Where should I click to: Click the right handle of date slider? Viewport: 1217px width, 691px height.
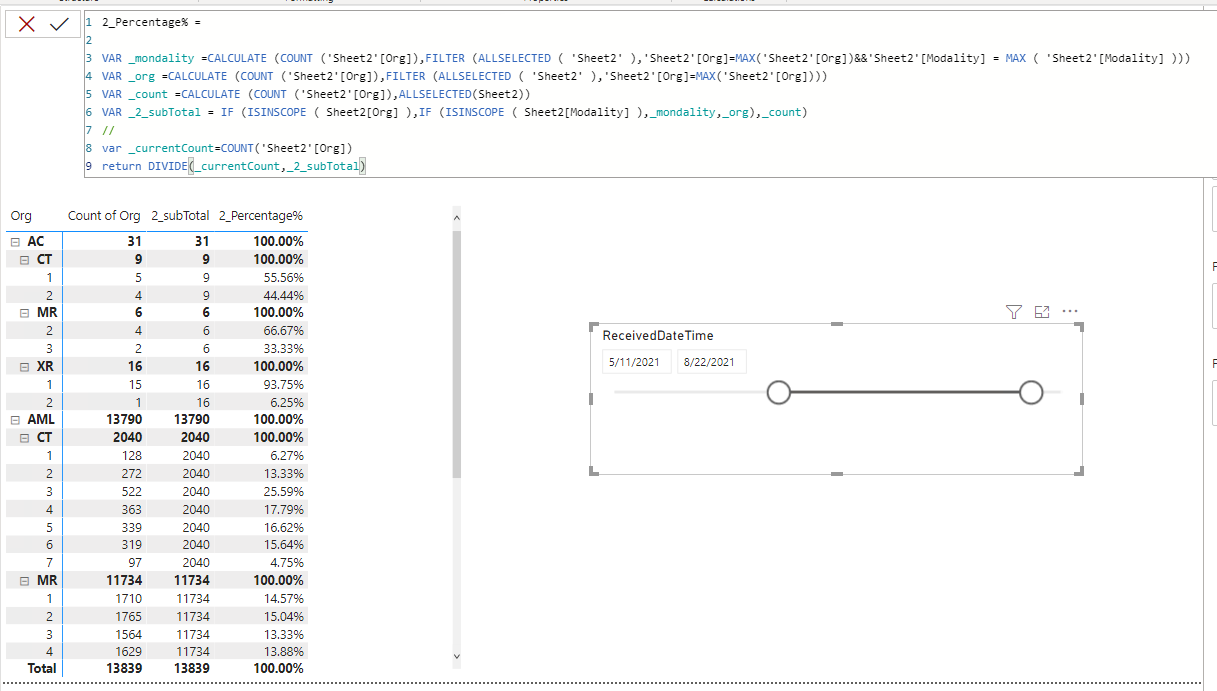point(1031,393)
